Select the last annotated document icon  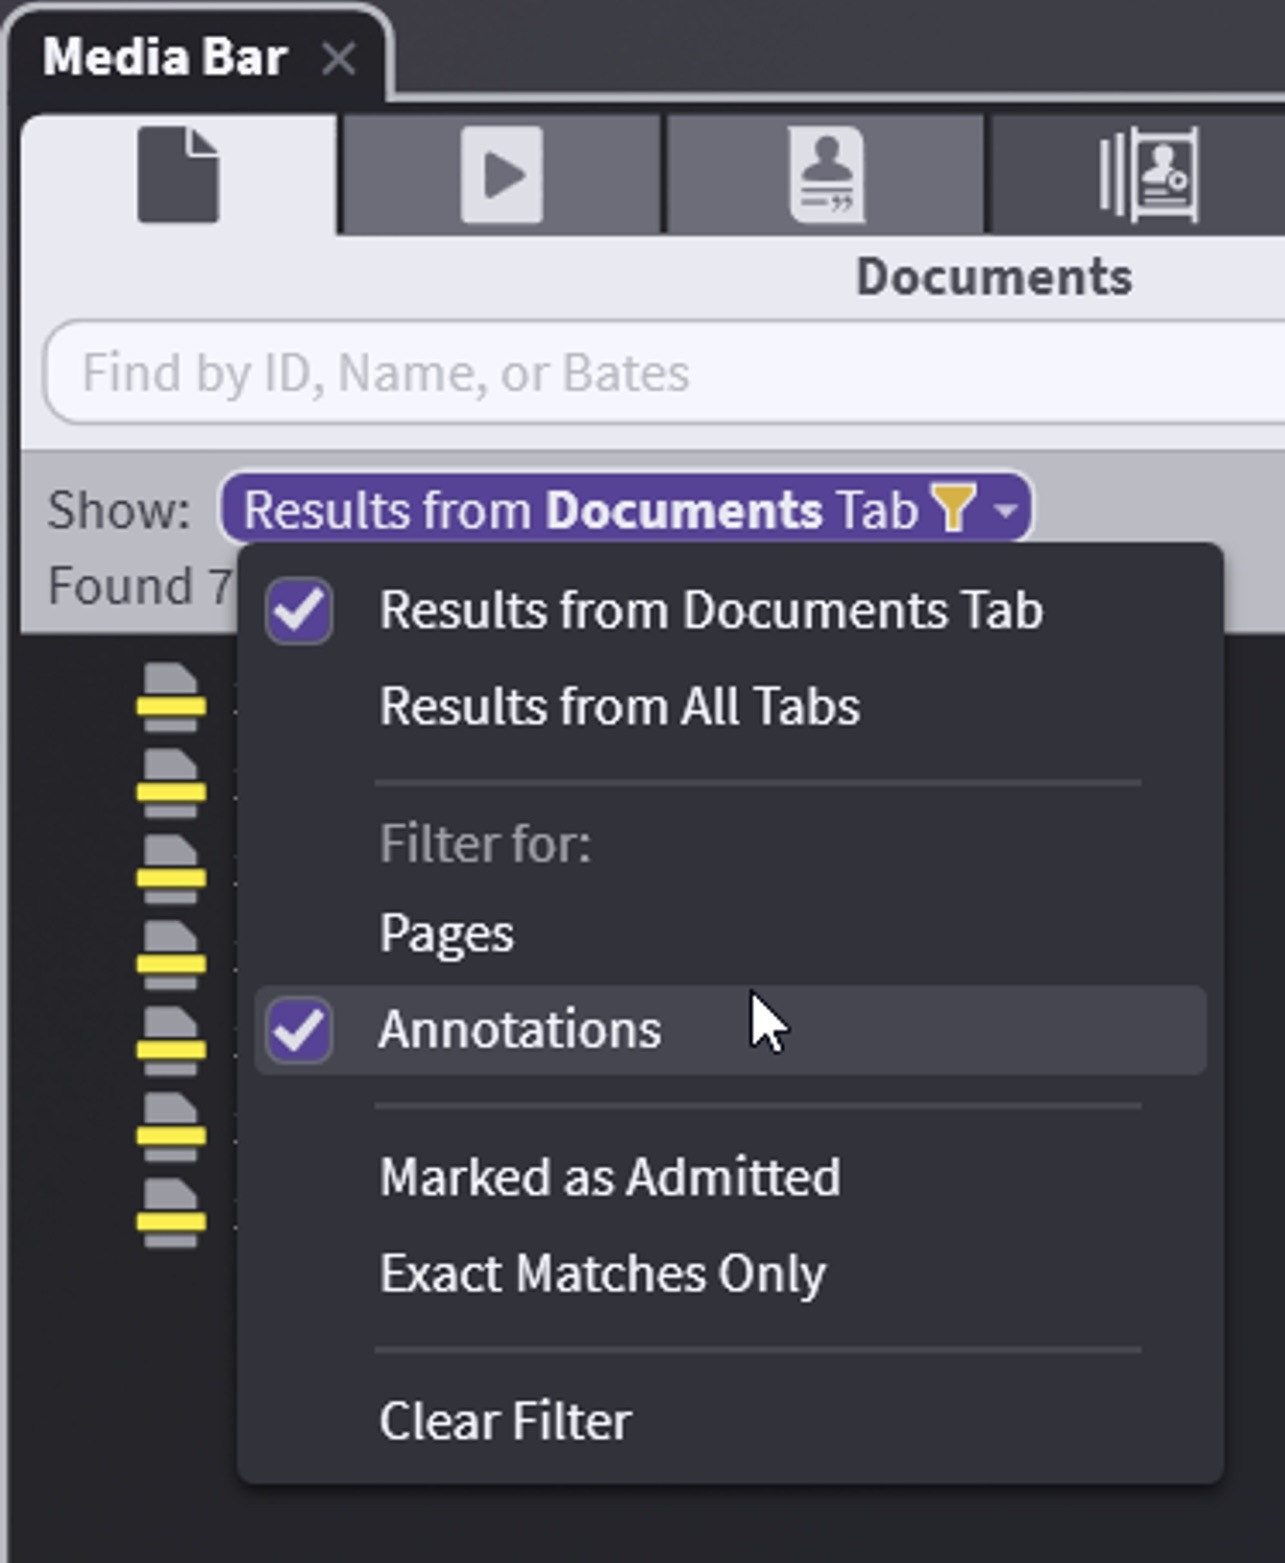[x=171, y=1212]
